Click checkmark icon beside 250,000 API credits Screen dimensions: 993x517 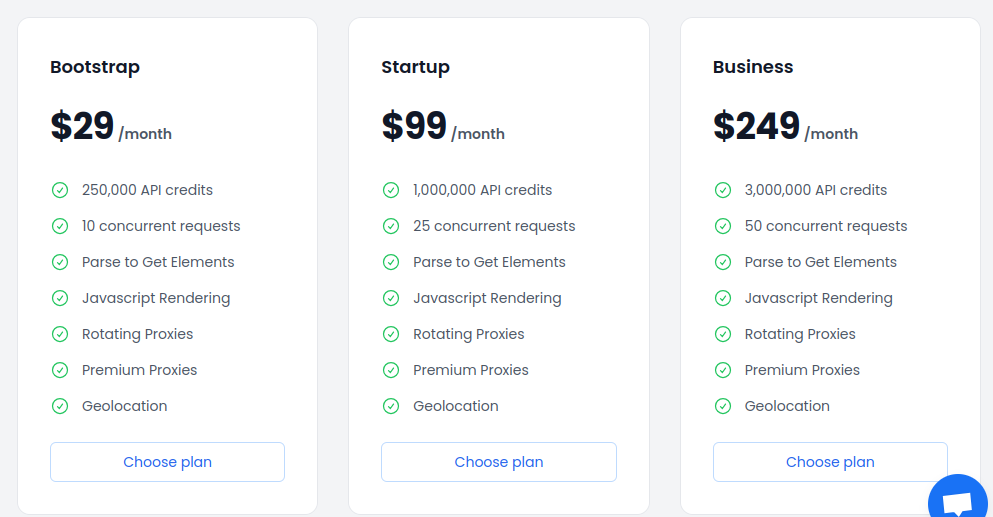60,190
